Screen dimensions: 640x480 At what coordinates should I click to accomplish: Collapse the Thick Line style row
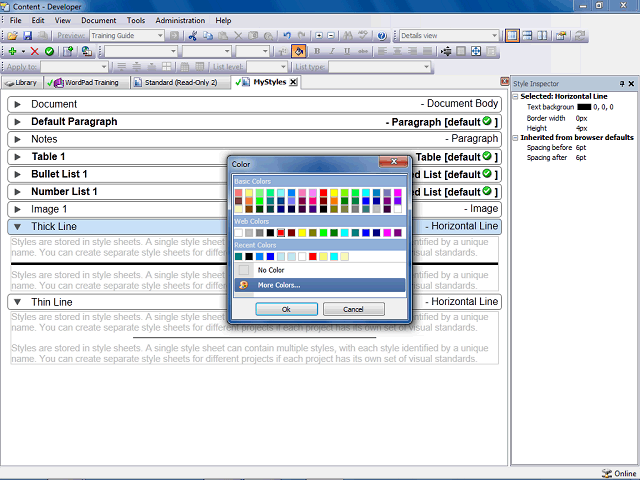tap(17, 227)
